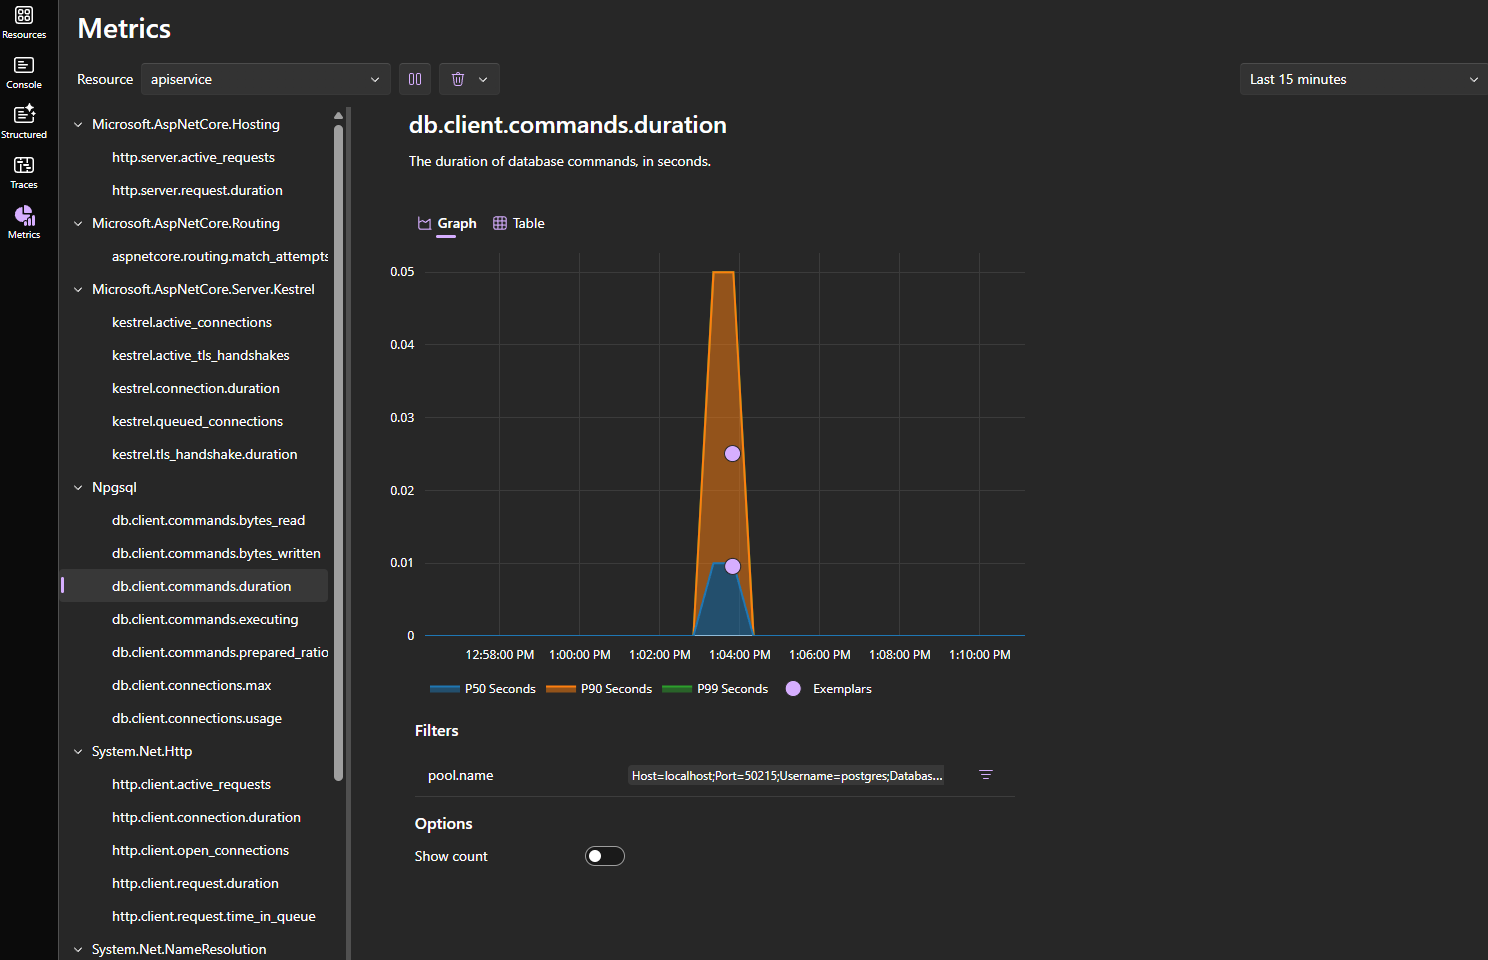The height and width of the screenshot is (960, 1488).
Task: Open the pool.name filter icon
Action: (985, 774)
